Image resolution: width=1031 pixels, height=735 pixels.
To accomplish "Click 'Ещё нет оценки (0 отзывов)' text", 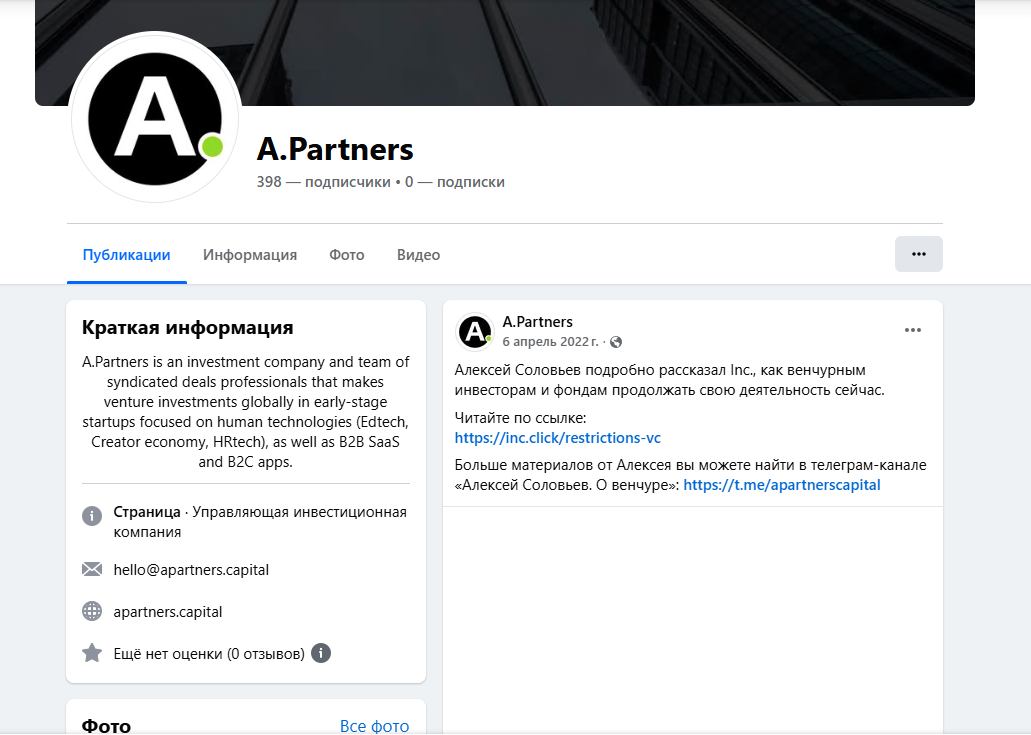I will click(209, 654).
